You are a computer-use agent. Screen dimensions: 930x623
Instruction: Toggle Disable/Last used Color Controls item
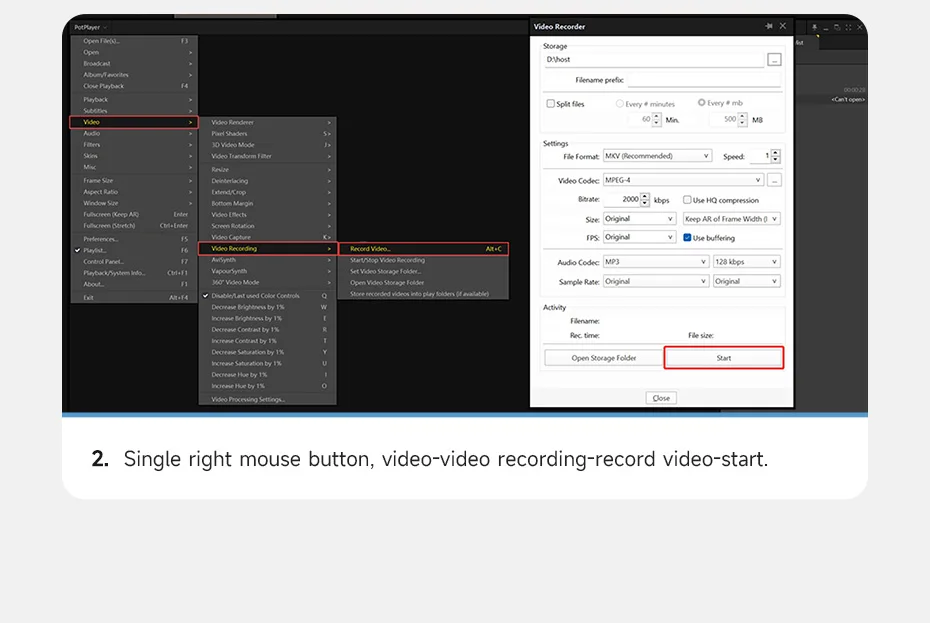(267, 295)
